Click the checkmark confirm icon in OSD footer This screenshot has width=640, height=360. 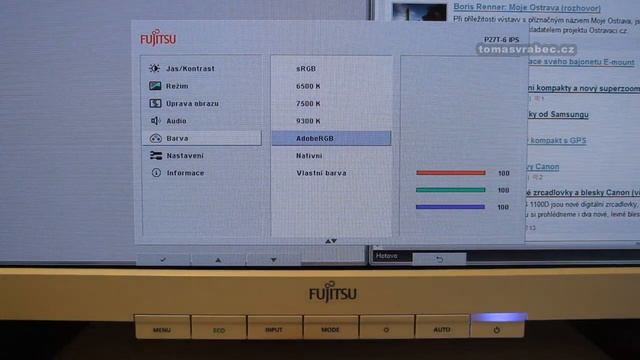coord(163,260)
